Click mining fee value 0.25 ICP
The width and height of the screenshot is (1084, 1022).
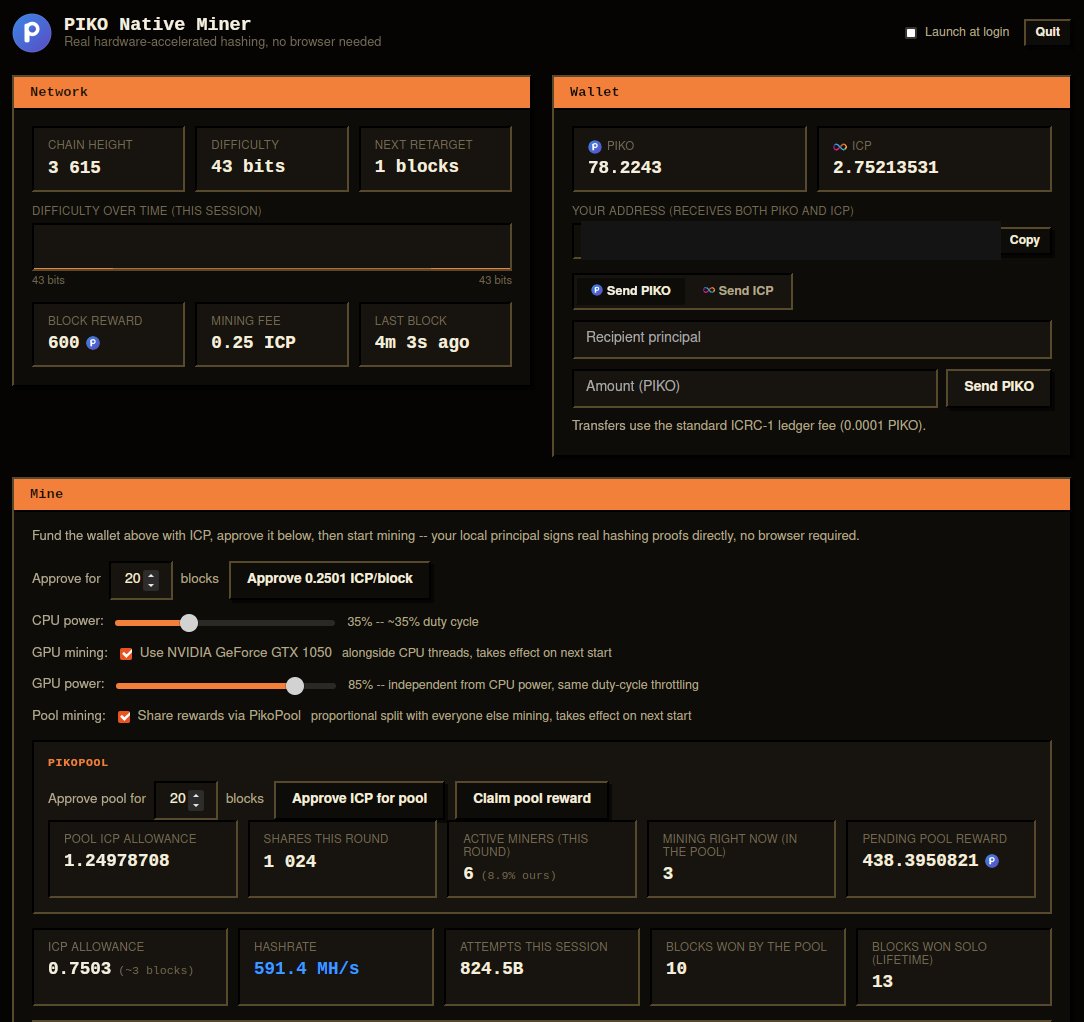coord(253,343)
